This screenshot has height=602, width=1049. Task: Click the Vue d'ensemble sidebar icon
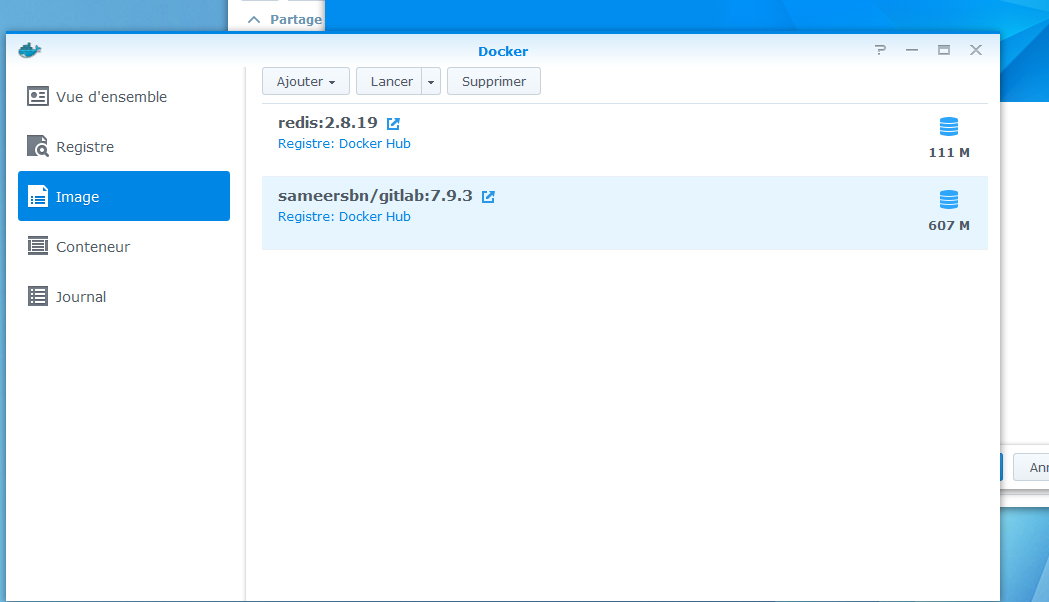click(x=37, y=96)
